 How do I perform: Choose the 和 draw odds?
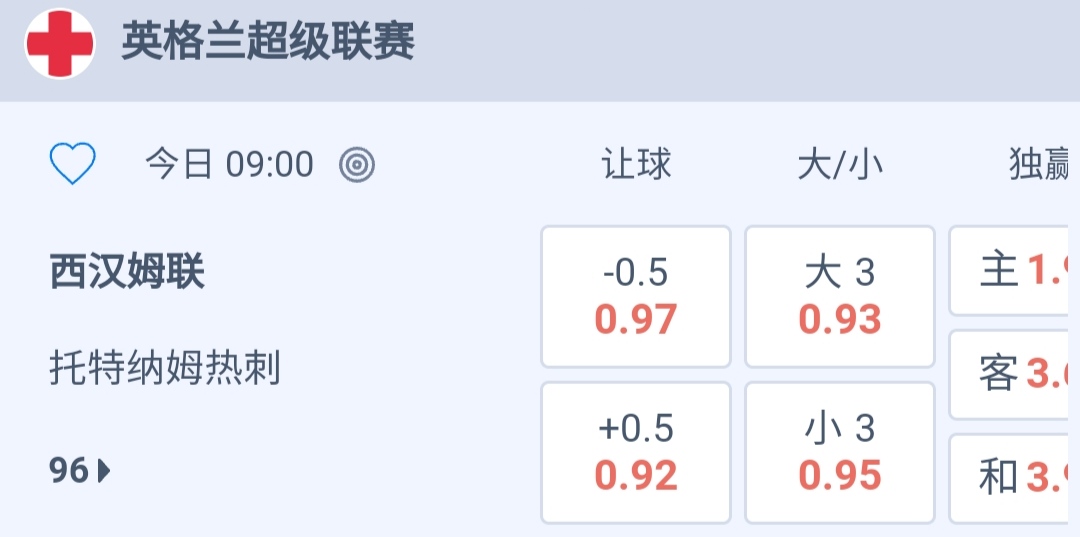point(1012,478)
